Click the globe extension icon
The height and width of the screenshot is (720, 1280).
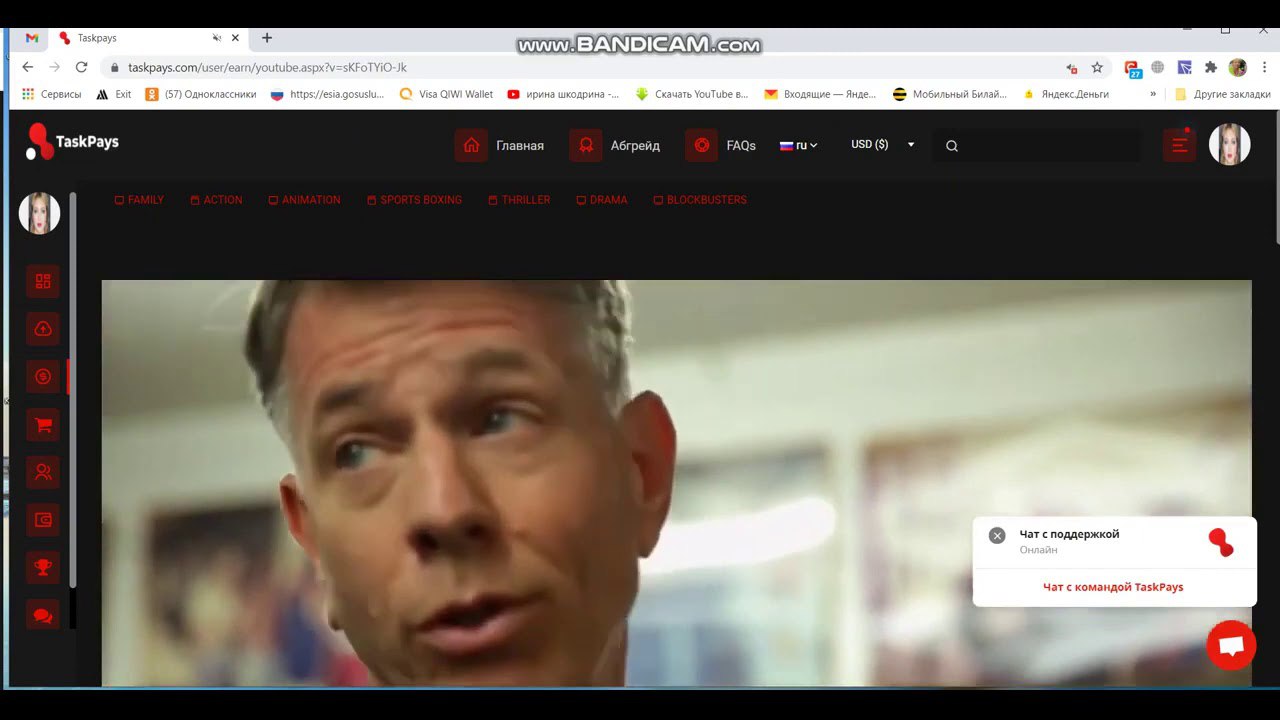point(1158,67)
